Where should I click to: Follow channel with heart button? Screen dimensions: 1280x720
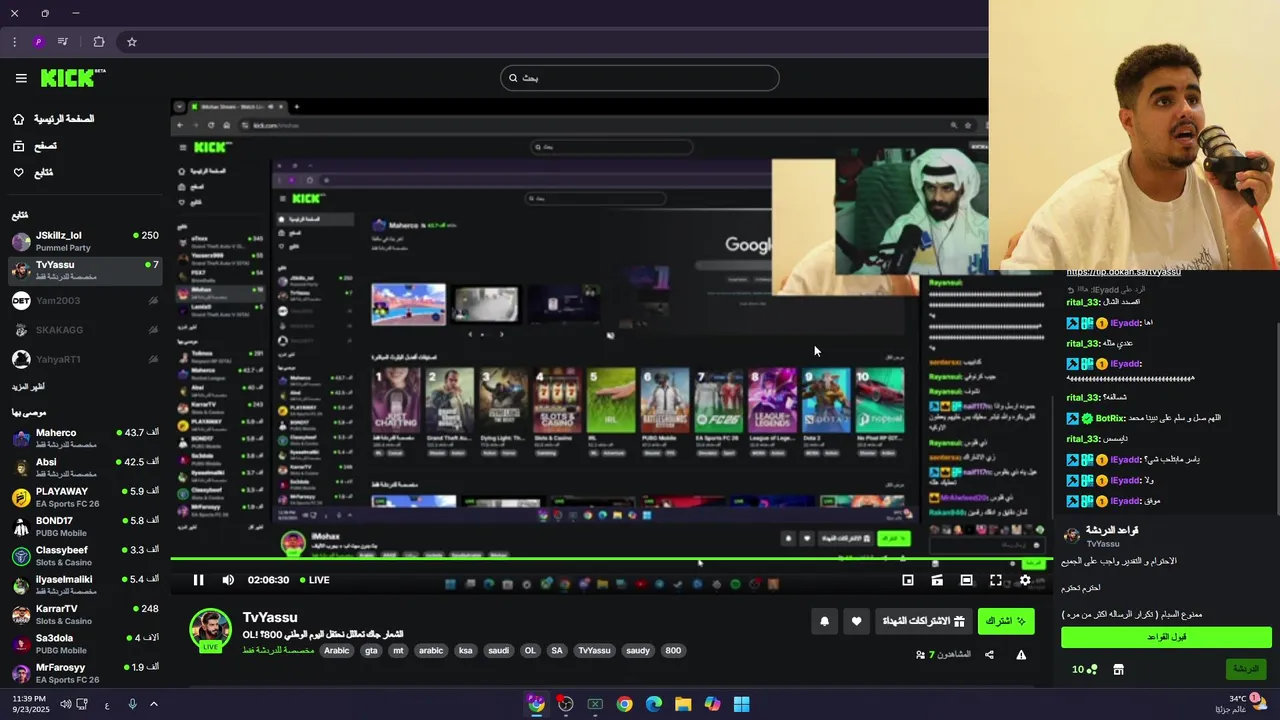tap(856, 621)
